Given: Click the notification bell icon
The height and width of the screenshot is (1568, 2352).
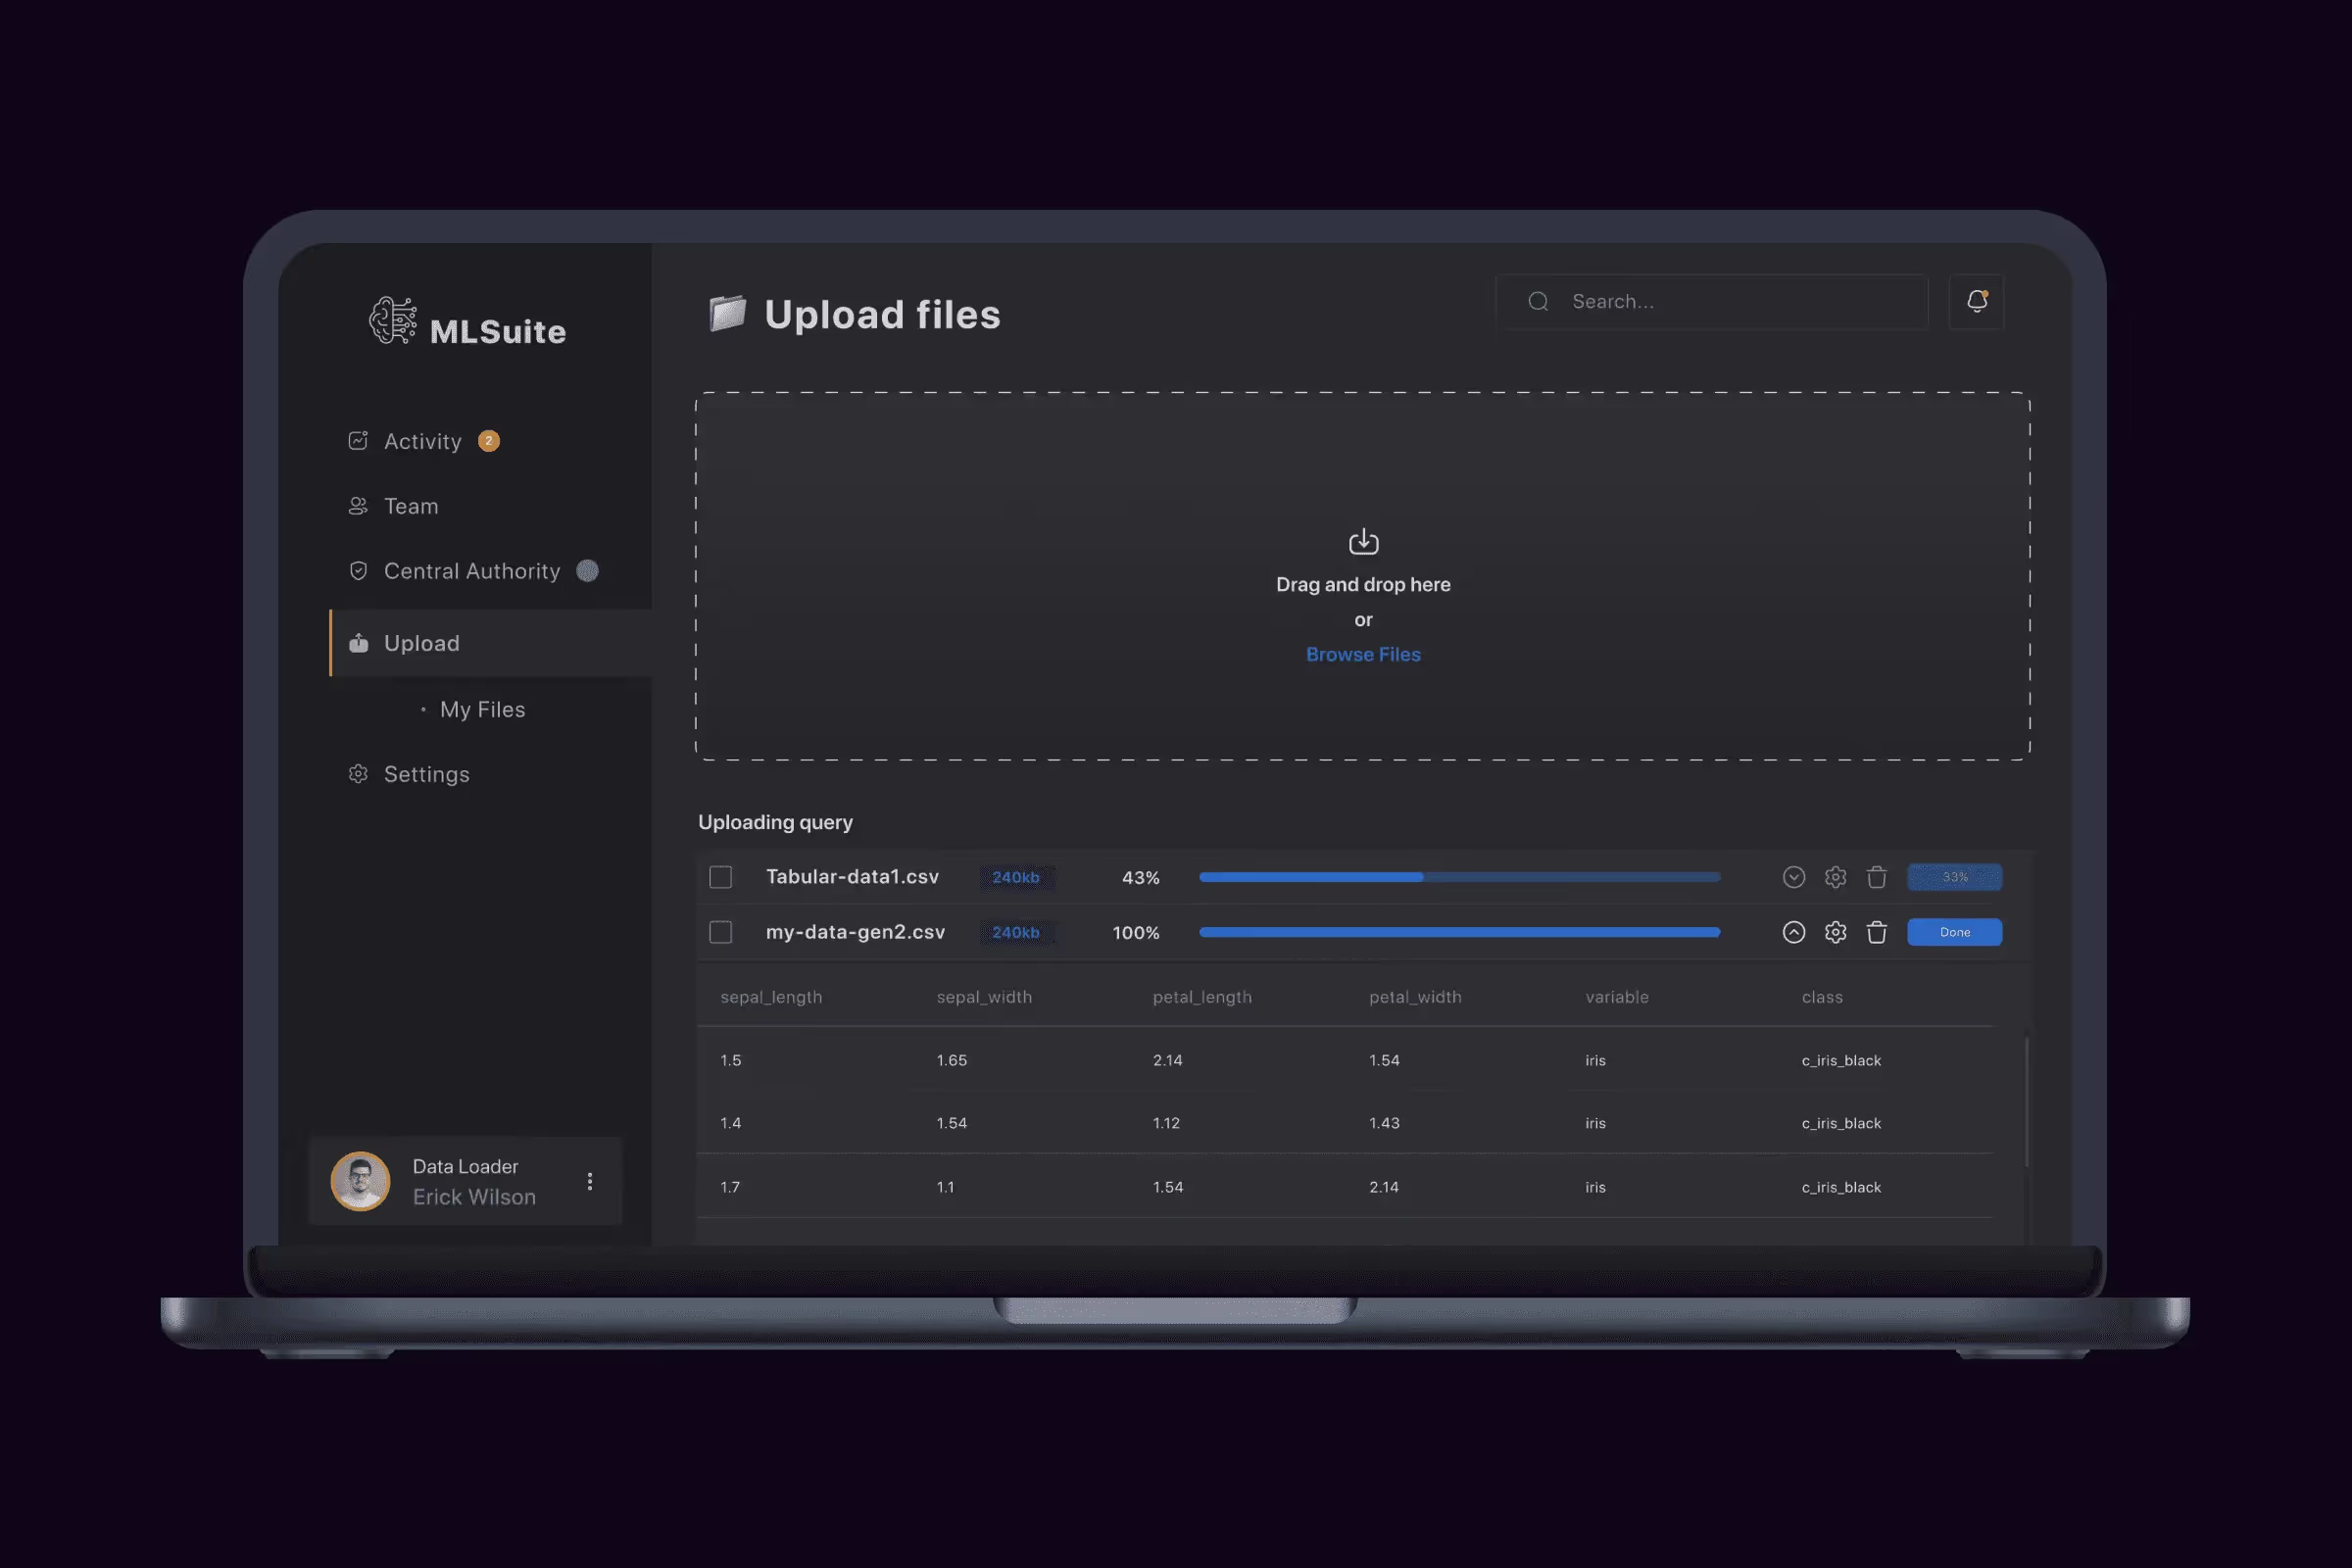Looking at the screenshot, I should click(x=1976, y=301).
